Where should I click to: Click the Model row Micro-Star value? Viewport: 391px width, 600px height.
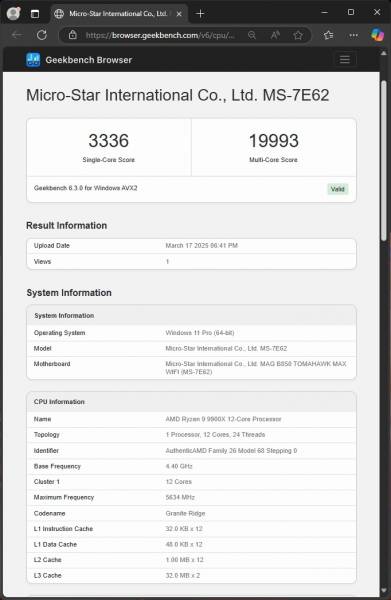(x=226, y=349)
